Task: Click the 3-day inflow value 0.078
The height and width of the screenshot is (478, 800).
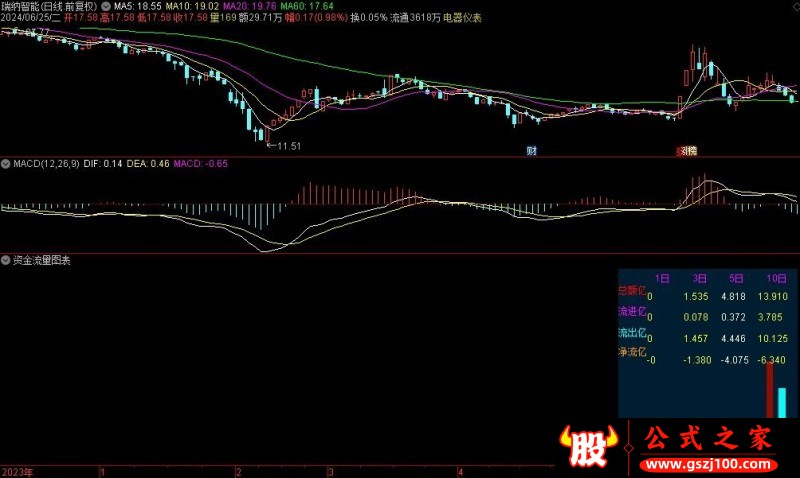Action: tap(696, 317)
